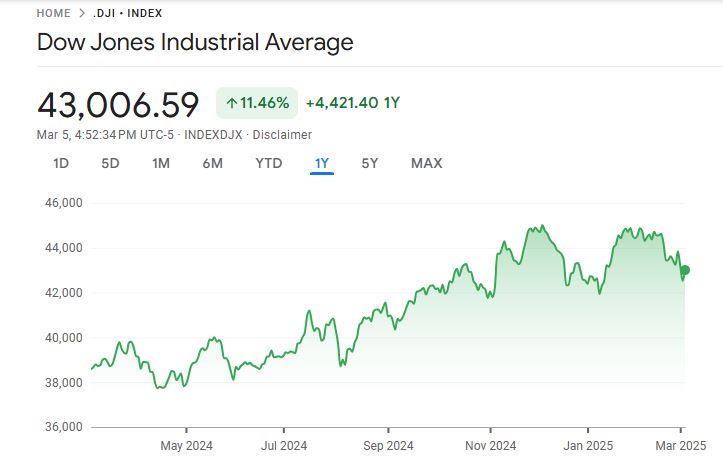Select the 1Y time range tab
This screenshot has height=472, width=723.
[322, 163]
